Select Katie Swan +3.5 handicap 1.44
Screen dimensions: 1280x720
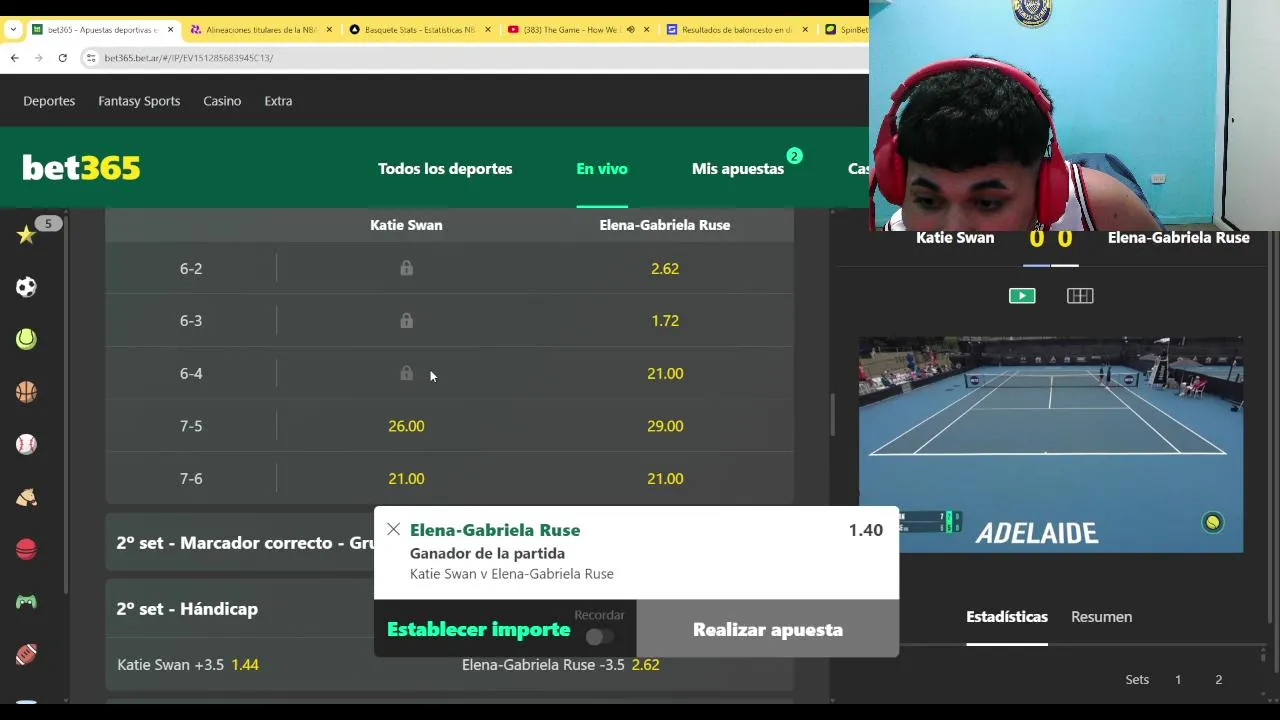point(189,665)
